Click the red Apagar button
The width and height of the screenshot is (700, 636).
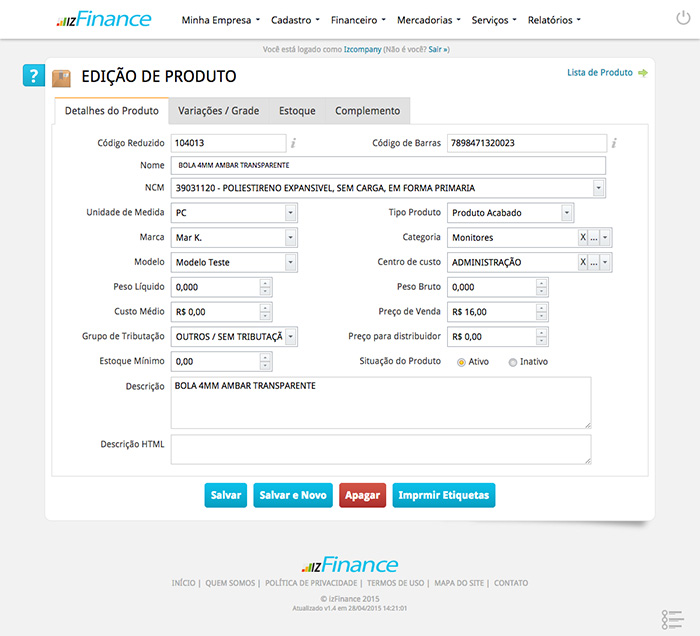(362, 495)
